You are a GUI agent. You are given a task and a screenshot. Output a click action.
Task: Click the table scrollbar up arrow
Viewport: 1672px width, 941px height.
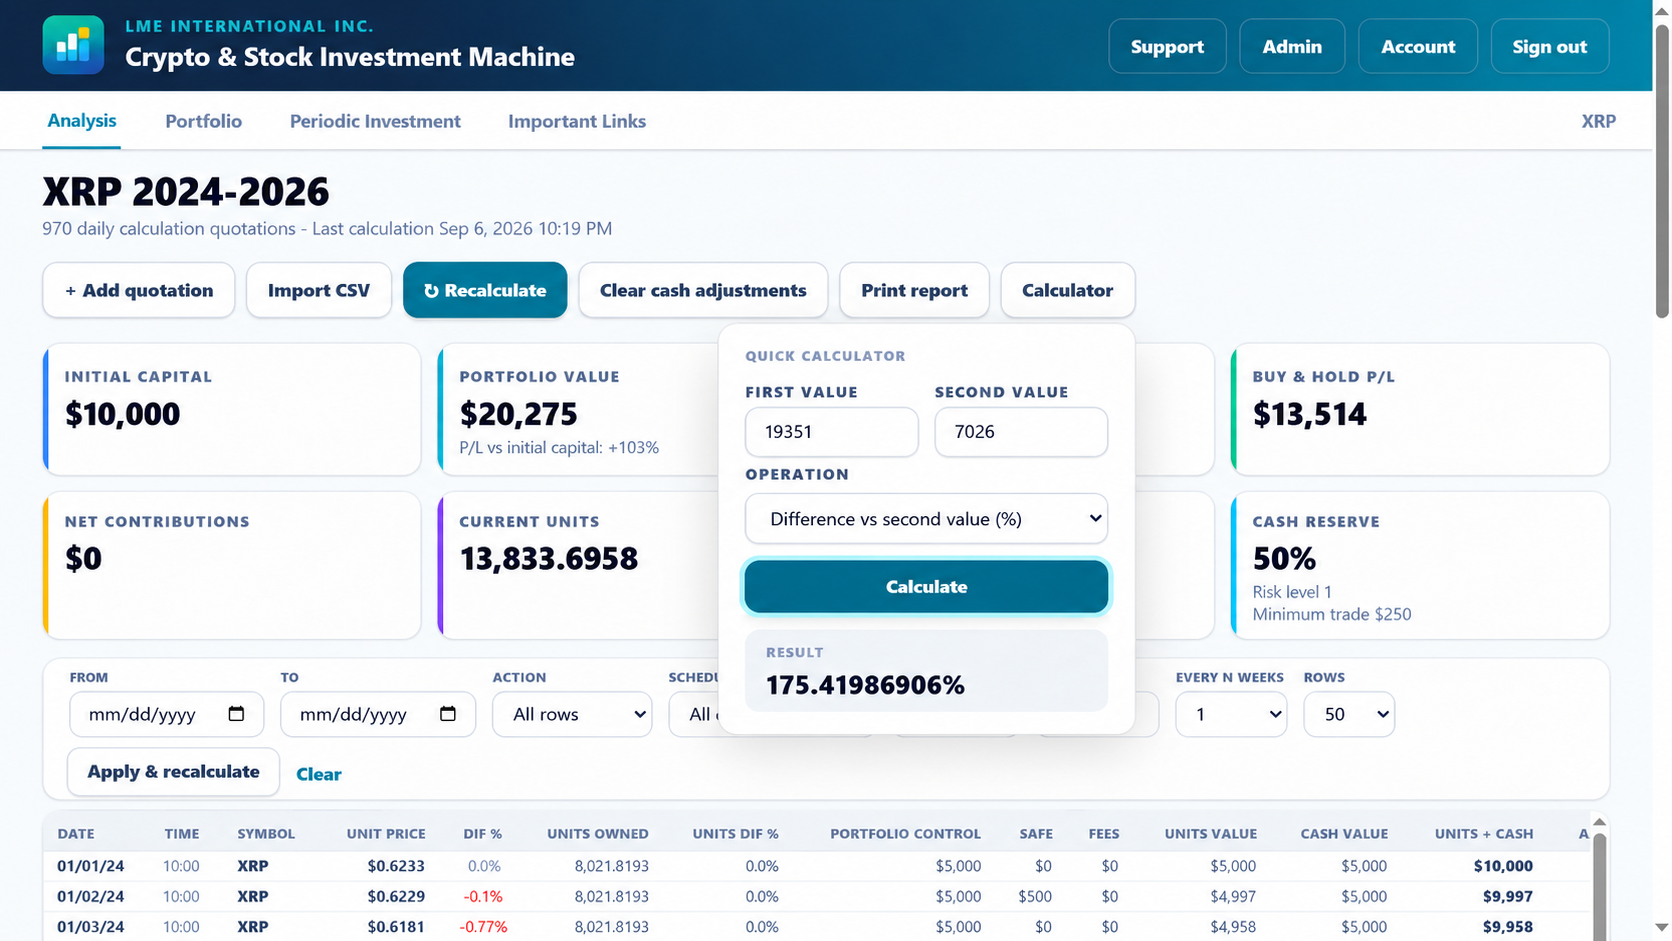tap(1599, 822)
